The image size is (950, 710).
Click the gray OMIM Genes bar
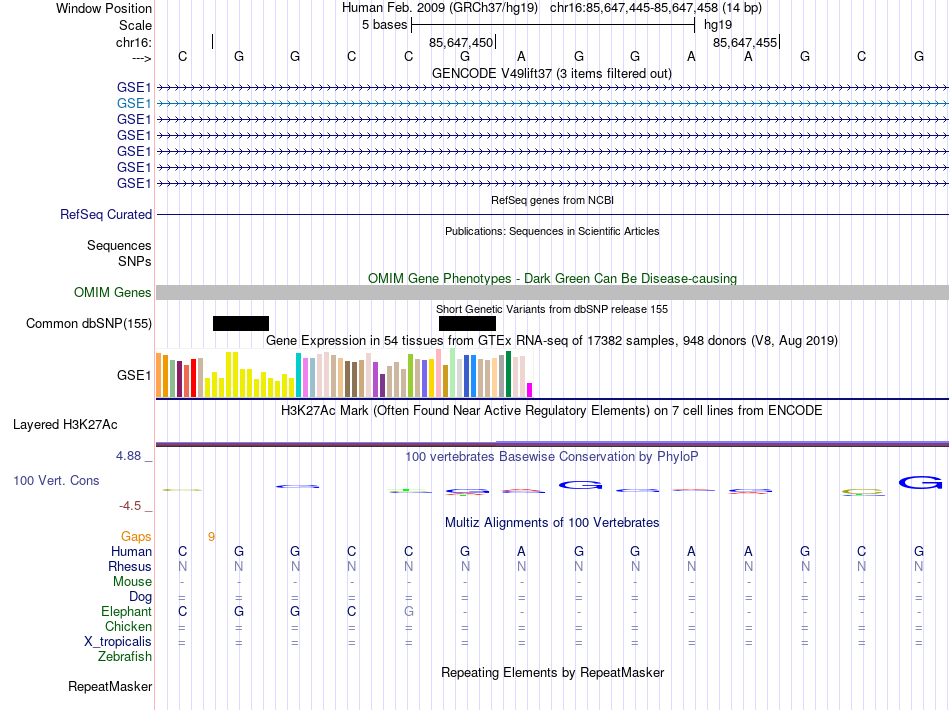(552, 292)
